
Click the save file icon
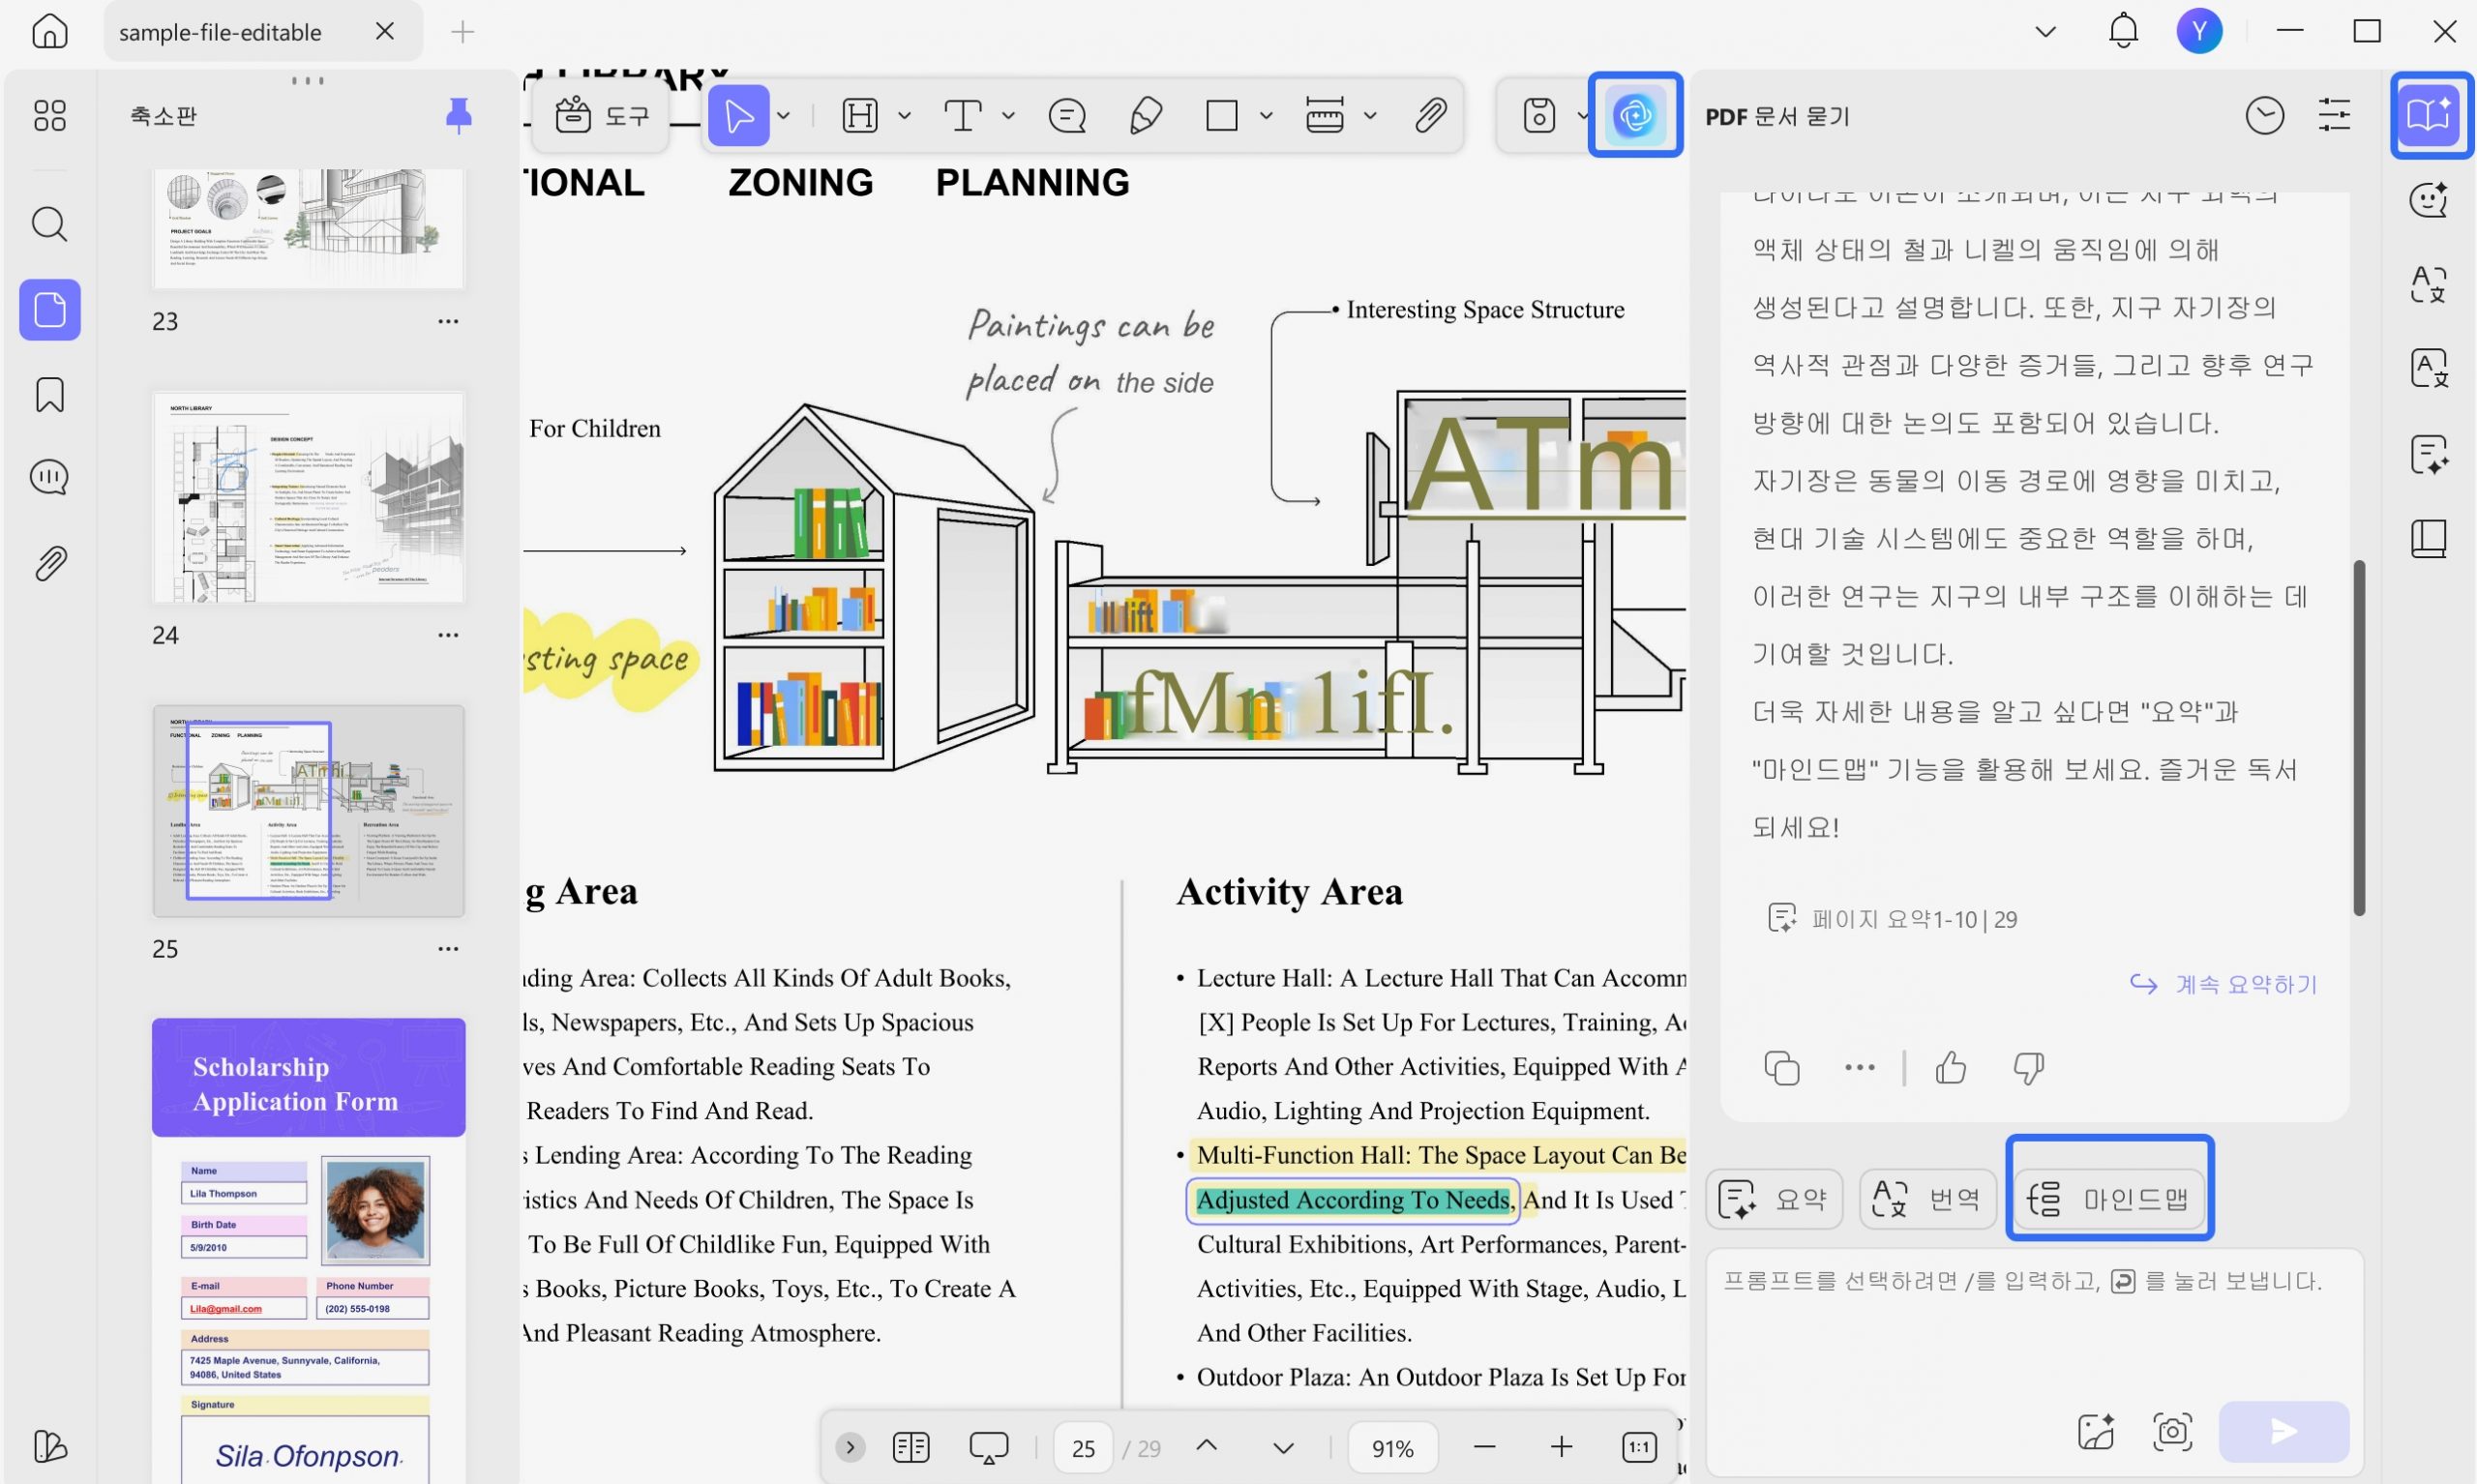pyautogui.click(x=1539, y=116)
